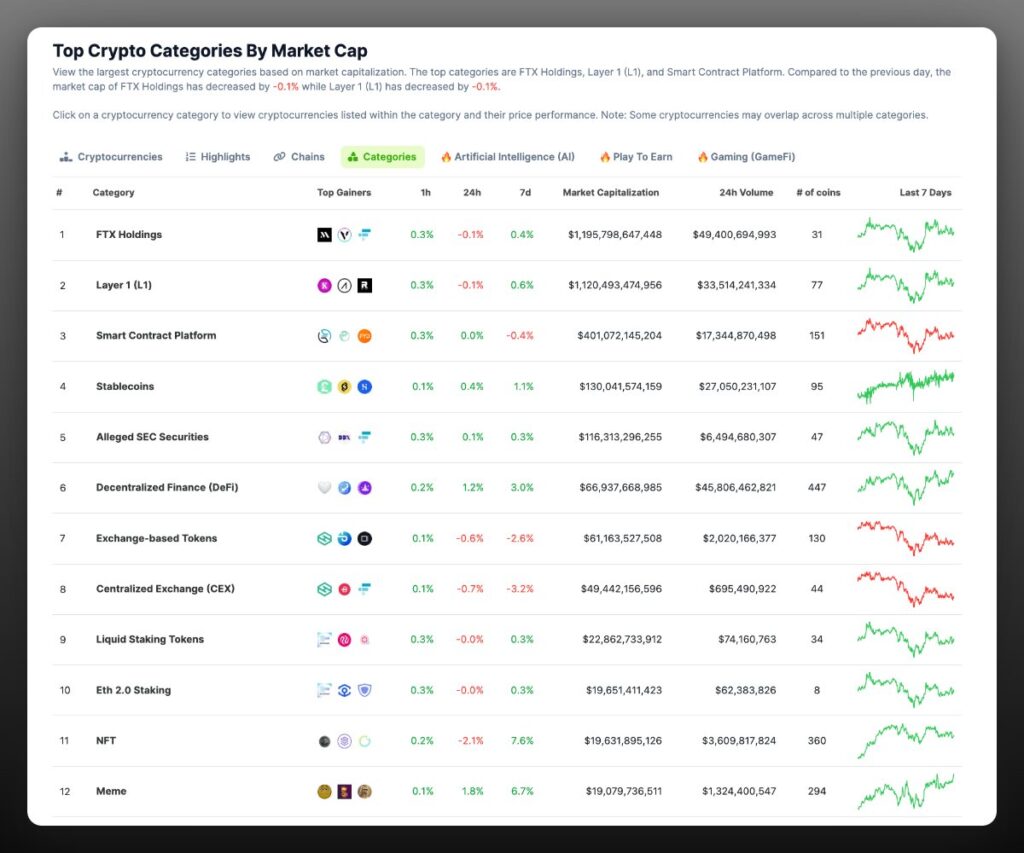
Task: View the Exchange-based Tokens red sparkline chart
Action: pyautogui.click(x=906, y=538)
